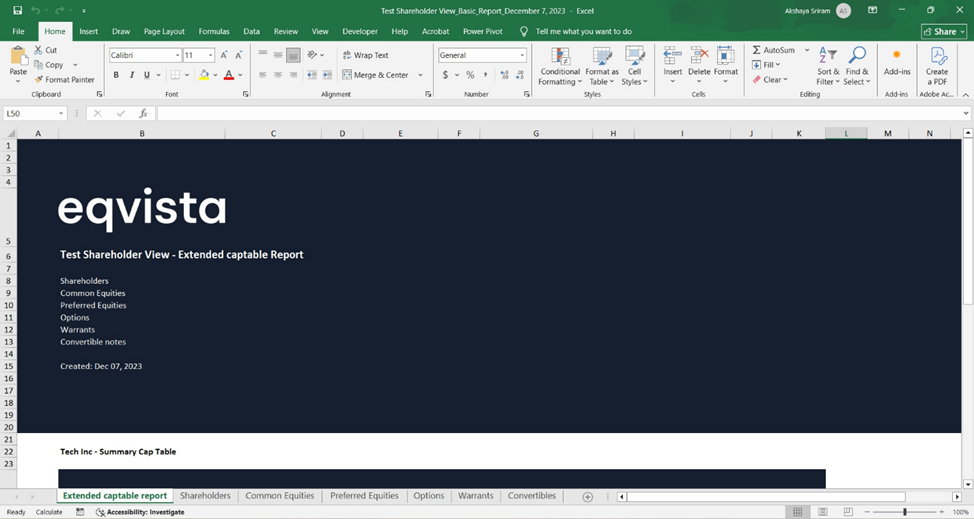Switch to the Formulas tab
This screenshot has width=974, height=519.
pos(214,31)
